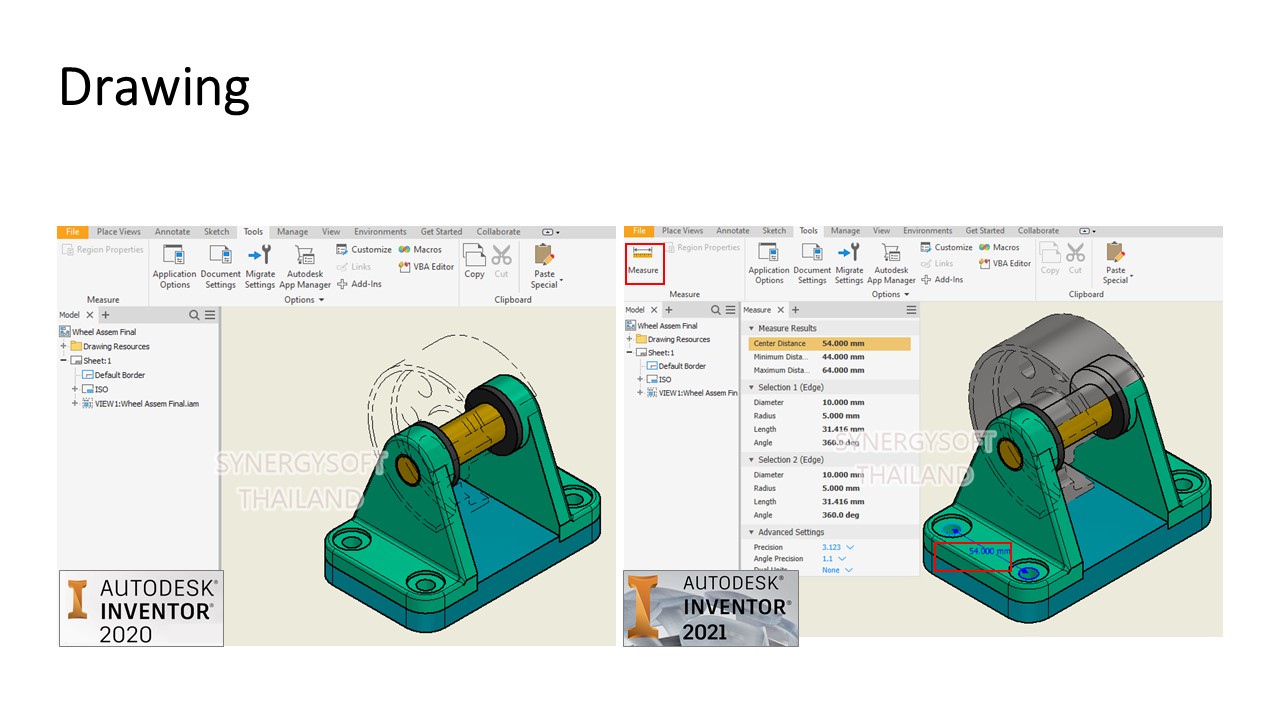
Task: Click the Measure tool in Inventor 2021
Action: point(643,261)
